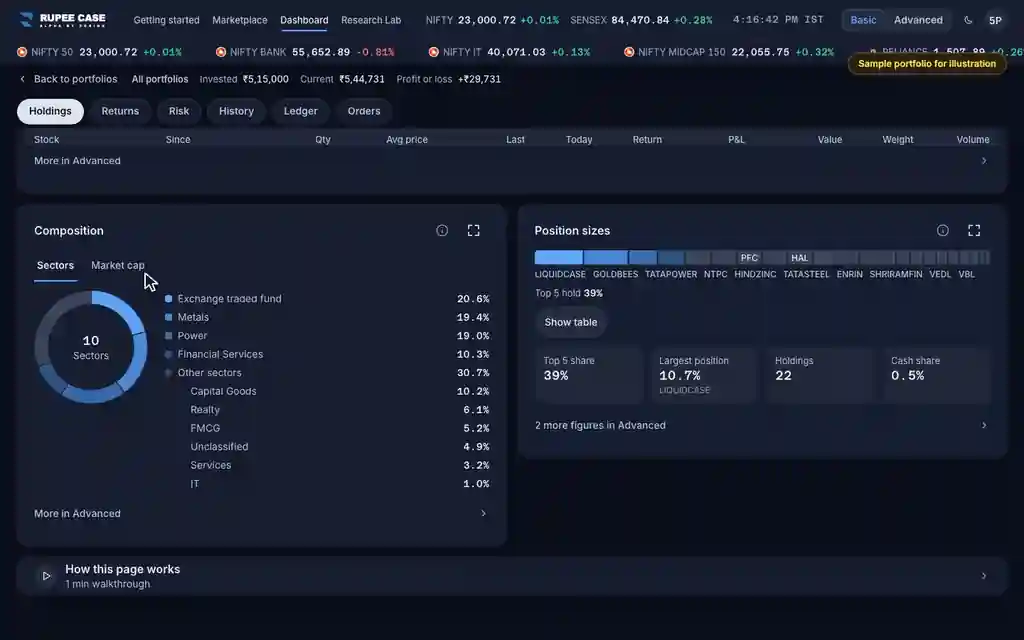Open Composition info icon
This screenshot has width=1024, height=640.
tap(442, 231)
